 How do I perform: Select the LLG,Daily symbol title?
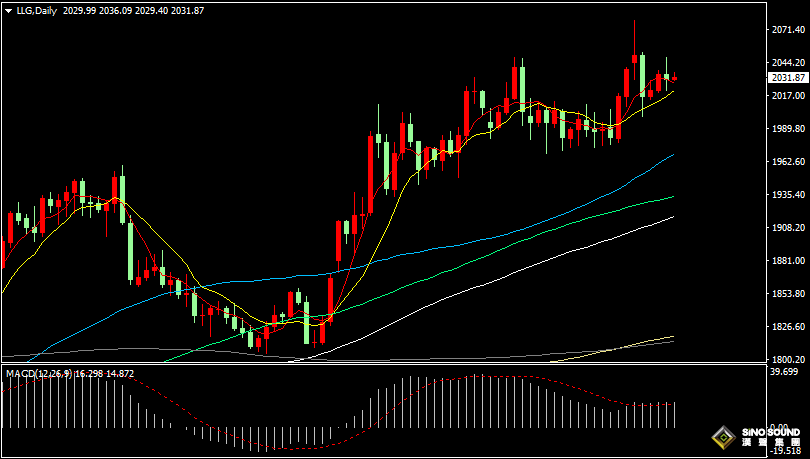(37, 10)
